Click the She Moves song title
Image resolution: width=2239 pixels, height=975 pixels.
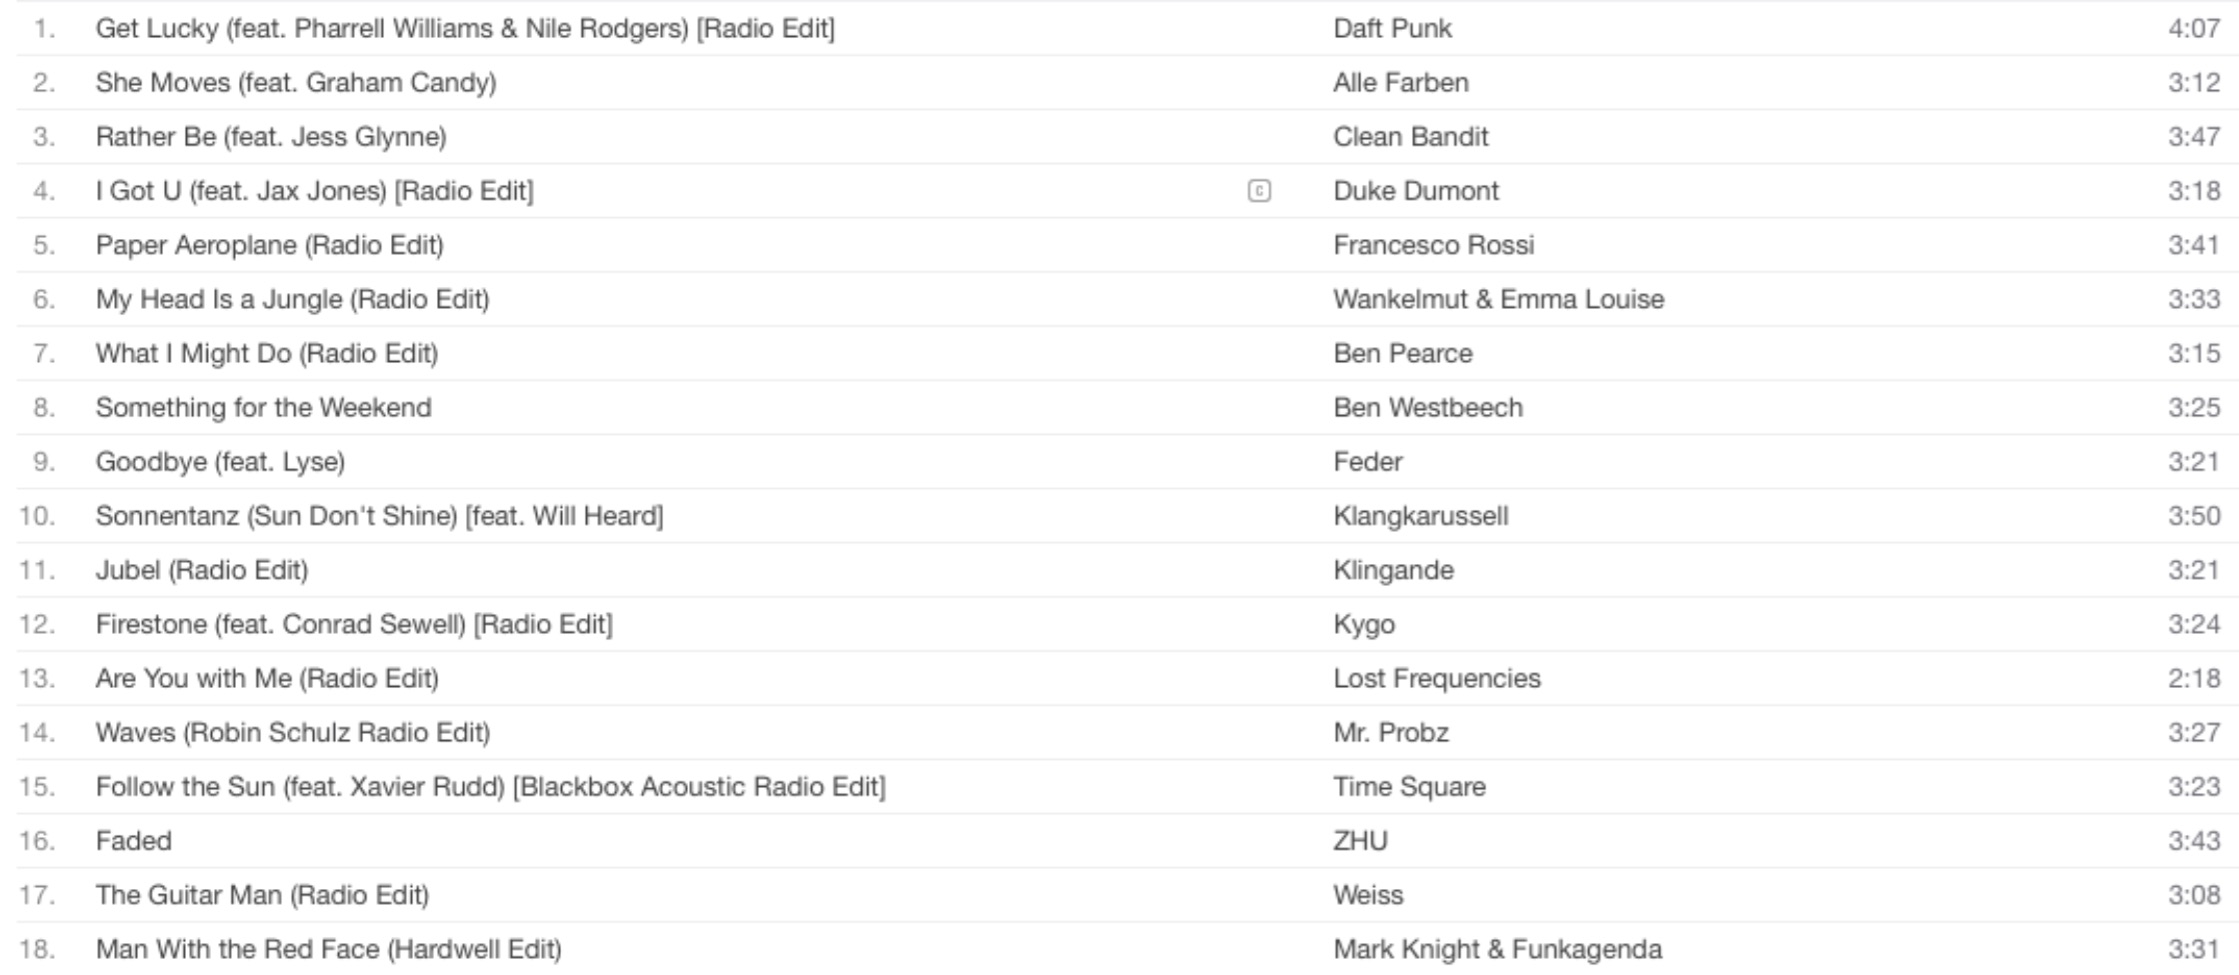tap(296, 82)
